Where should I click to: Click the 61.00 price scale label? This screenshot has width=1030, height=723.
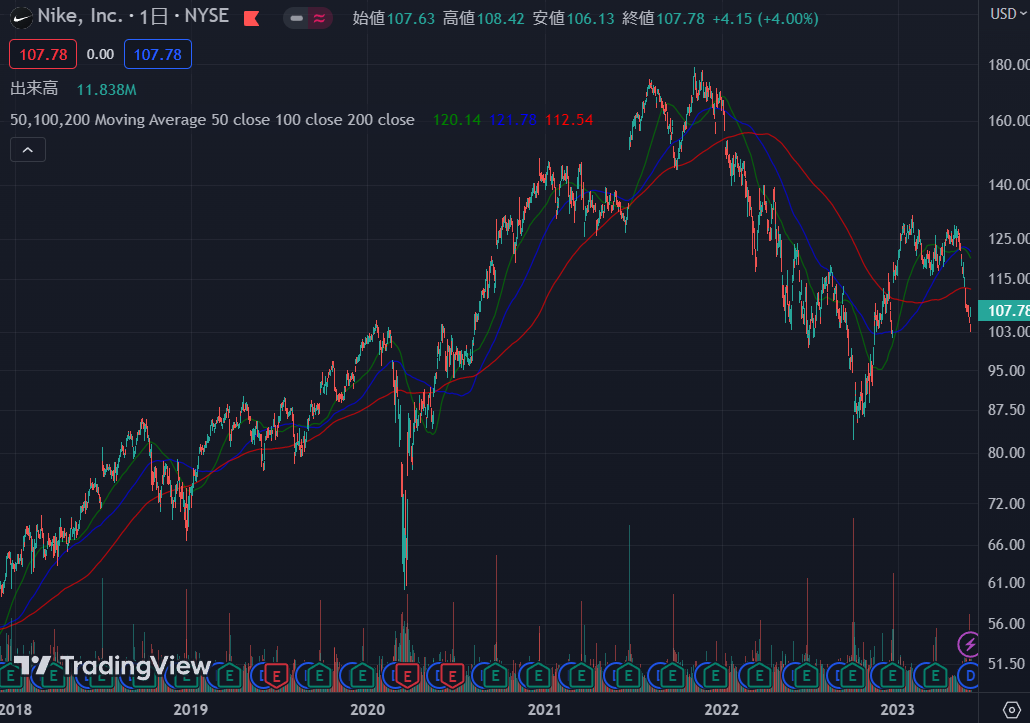point(1006,582)
